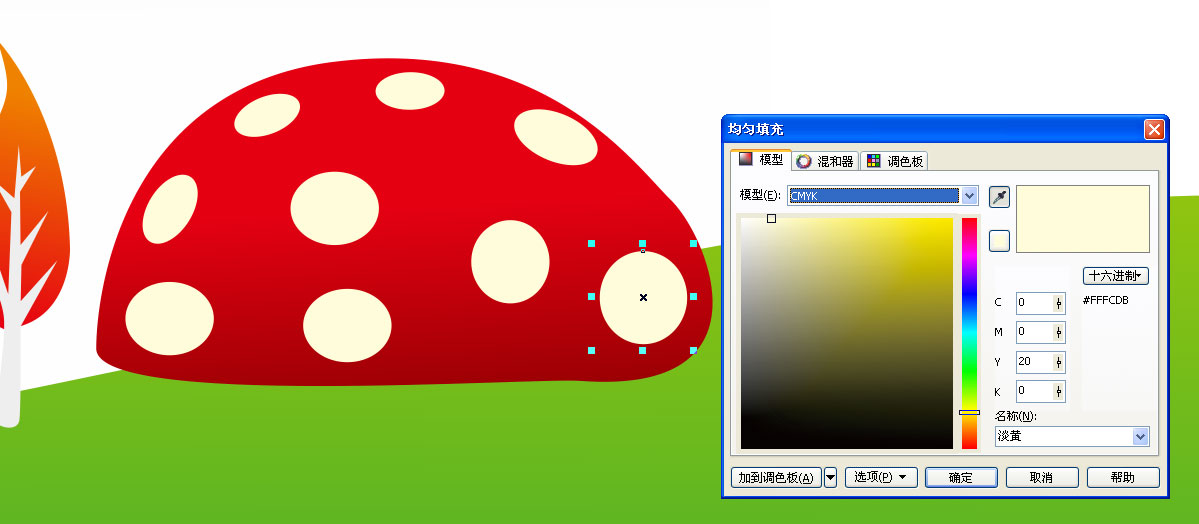Click the M value spinner control
This screenshot has width=1199, height=524.
click(1059, 332)
